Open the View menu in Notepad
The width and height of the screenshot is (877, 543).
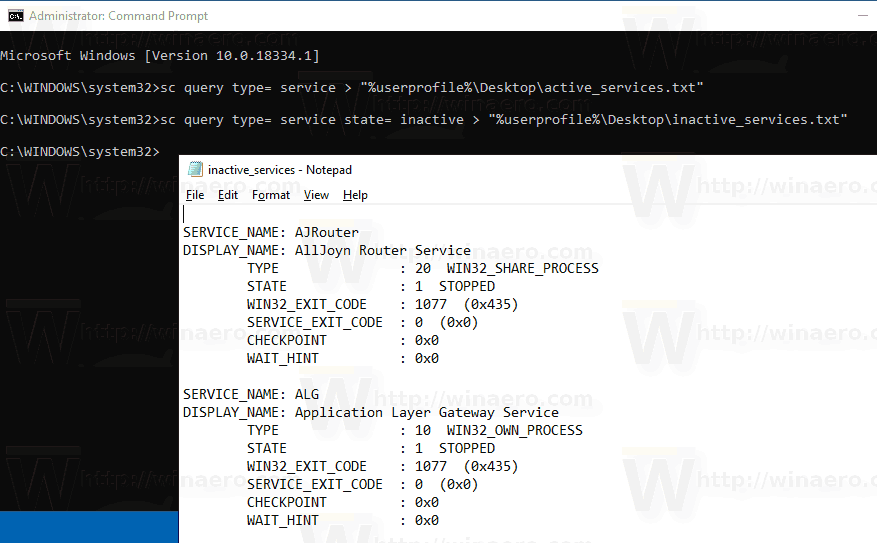[316, 195]
